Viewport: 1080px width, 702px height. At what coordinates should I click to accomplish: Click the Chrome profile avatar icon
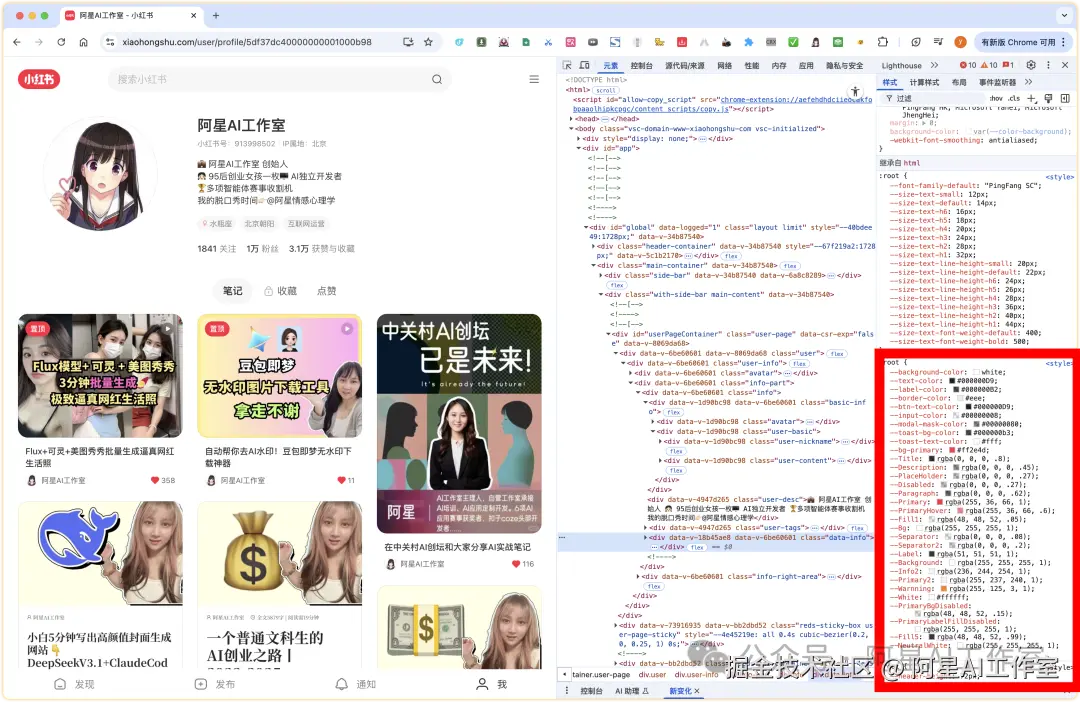(960, 42)
